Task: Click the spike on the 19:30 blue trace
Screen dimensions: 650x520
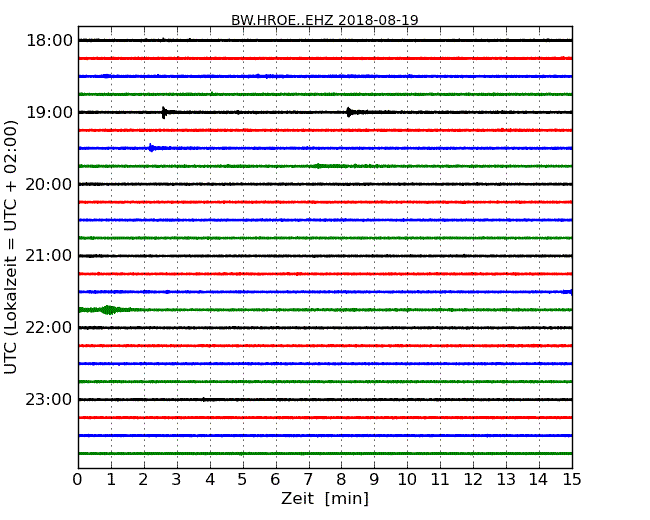Action: pos(151,148)
